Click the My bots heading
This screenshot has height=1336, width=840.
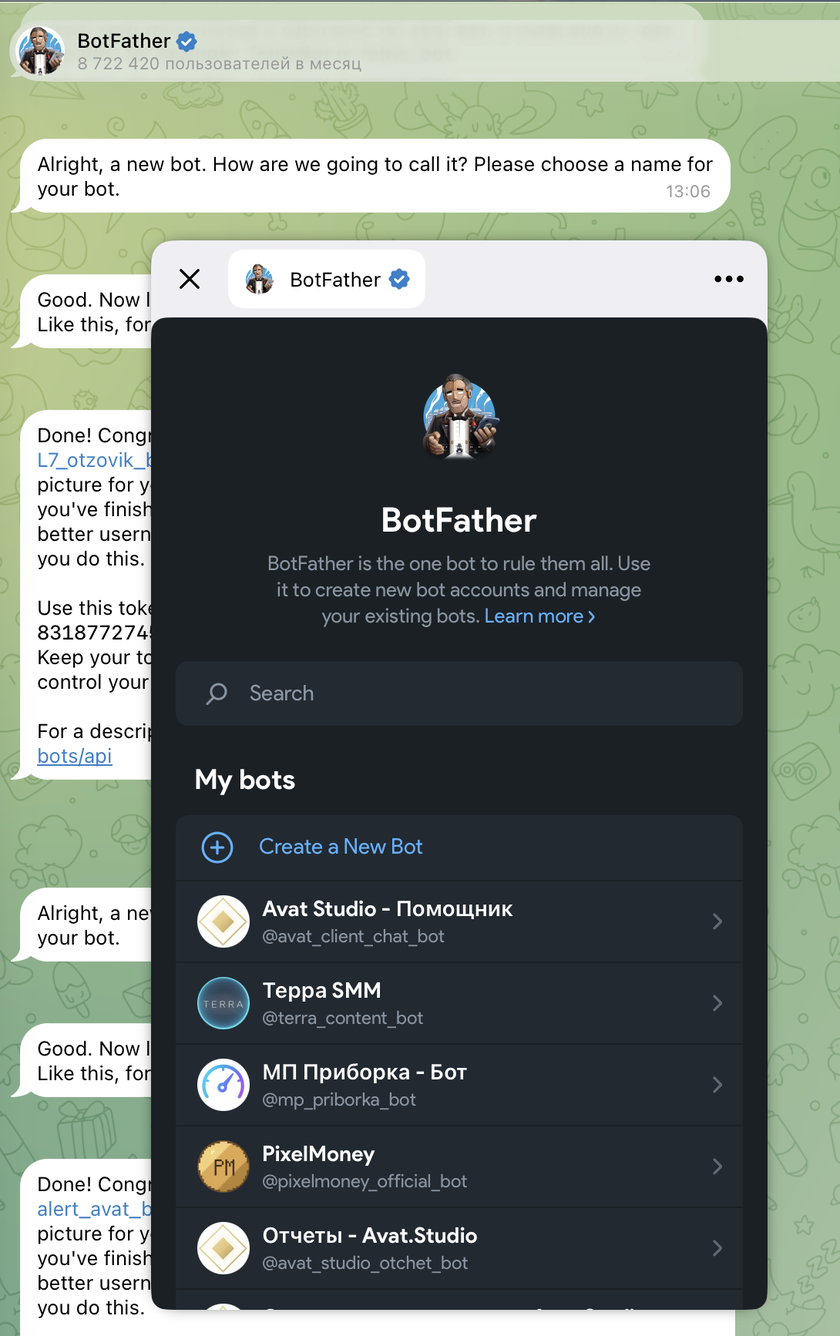click(245, 780)
